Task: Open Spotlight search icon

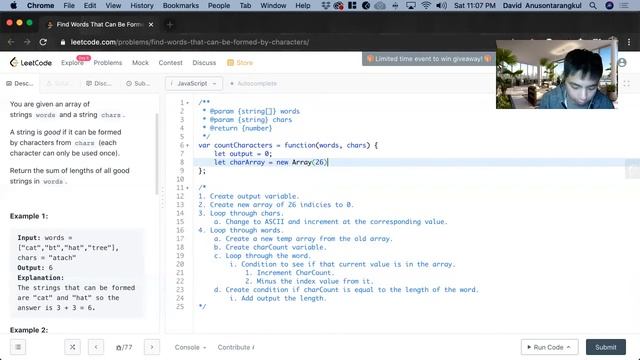Action: pyautogui.click(x=593, y=5)
